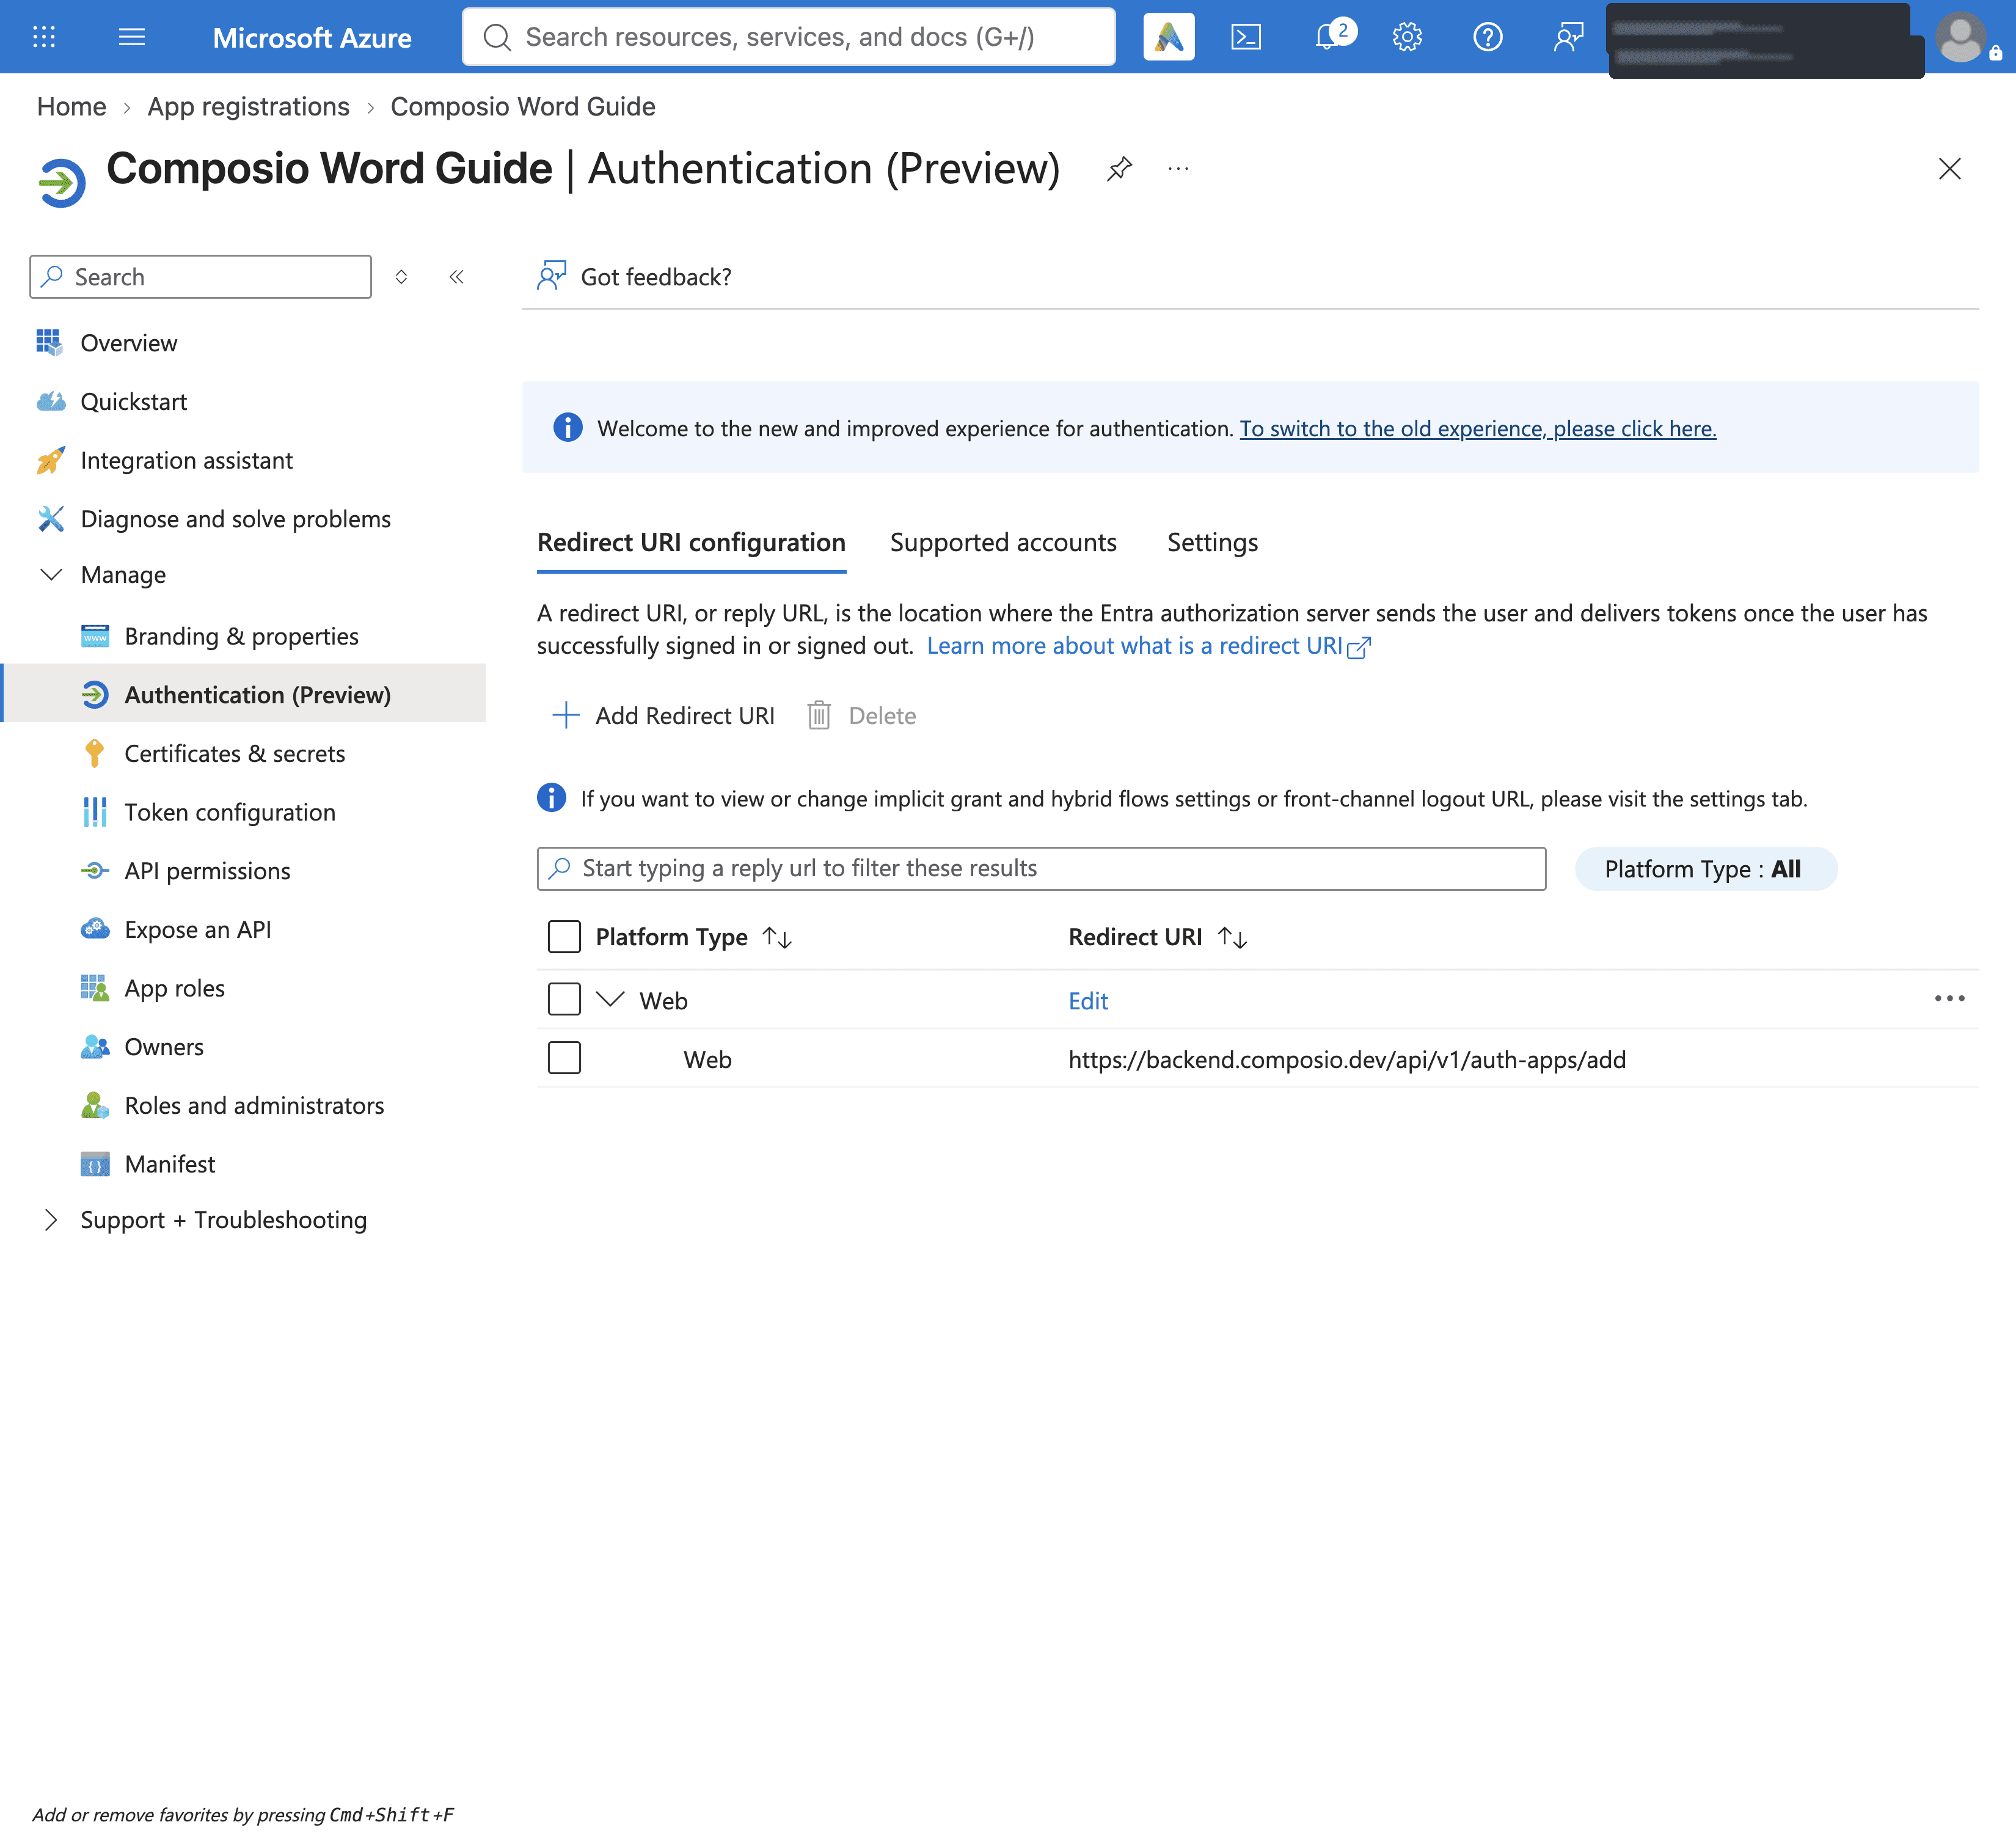Switch to the Supported accounts tab
This screenshot has height=1833, width=2016.
click(x=1003, y=542)
